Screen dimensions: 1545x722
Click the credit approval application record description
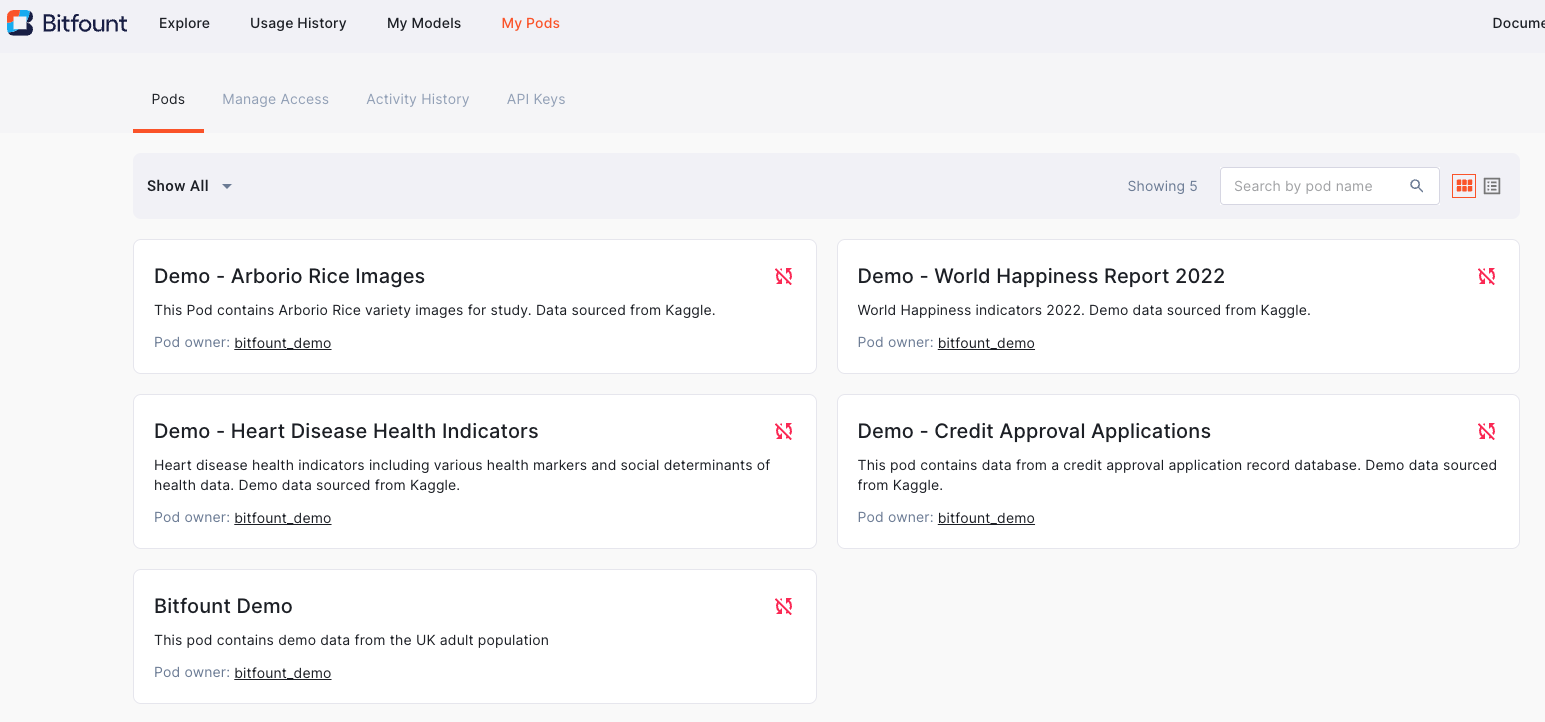click(1177, 475)
